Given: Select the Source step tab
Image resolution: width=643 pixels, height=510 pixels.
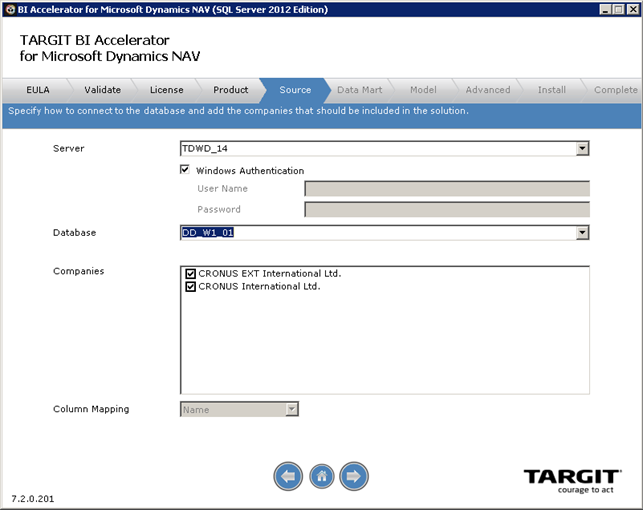Looking at the screenshot, I should click(x=295, y=90).
